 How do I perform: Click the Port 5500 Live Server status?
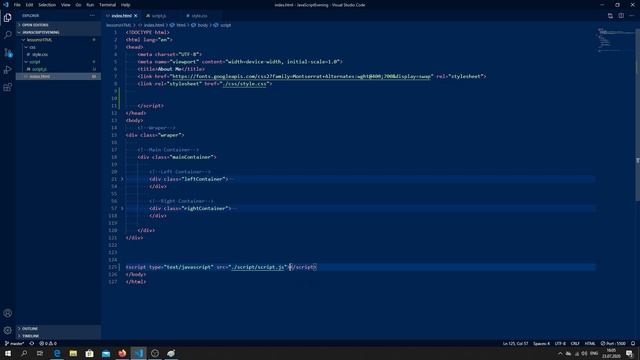[613, 343]
